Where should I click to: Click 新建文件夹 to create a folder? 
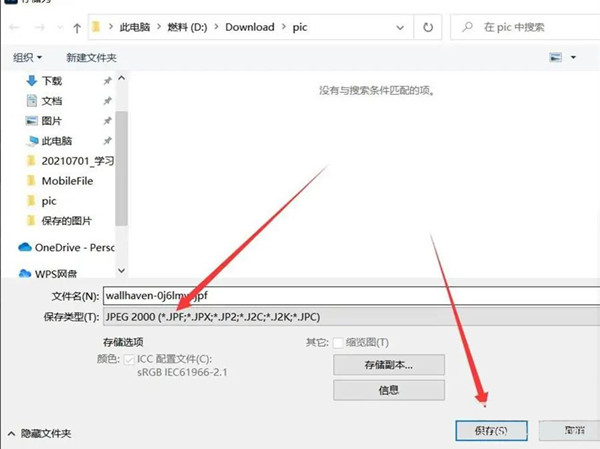coord(91,58)
